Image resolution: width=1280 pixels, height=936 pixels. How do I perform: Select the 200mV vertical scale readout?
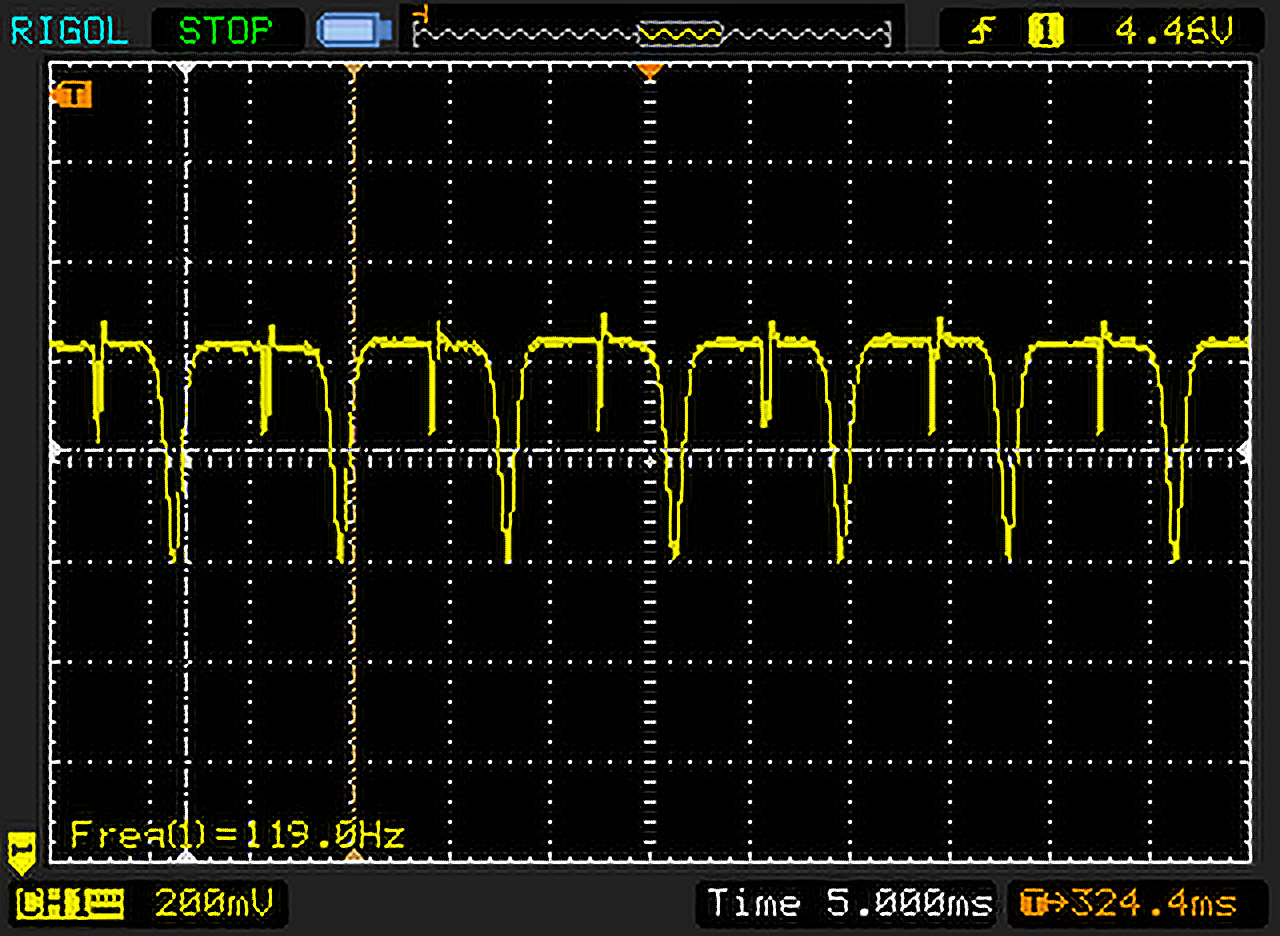click(213, 904)
